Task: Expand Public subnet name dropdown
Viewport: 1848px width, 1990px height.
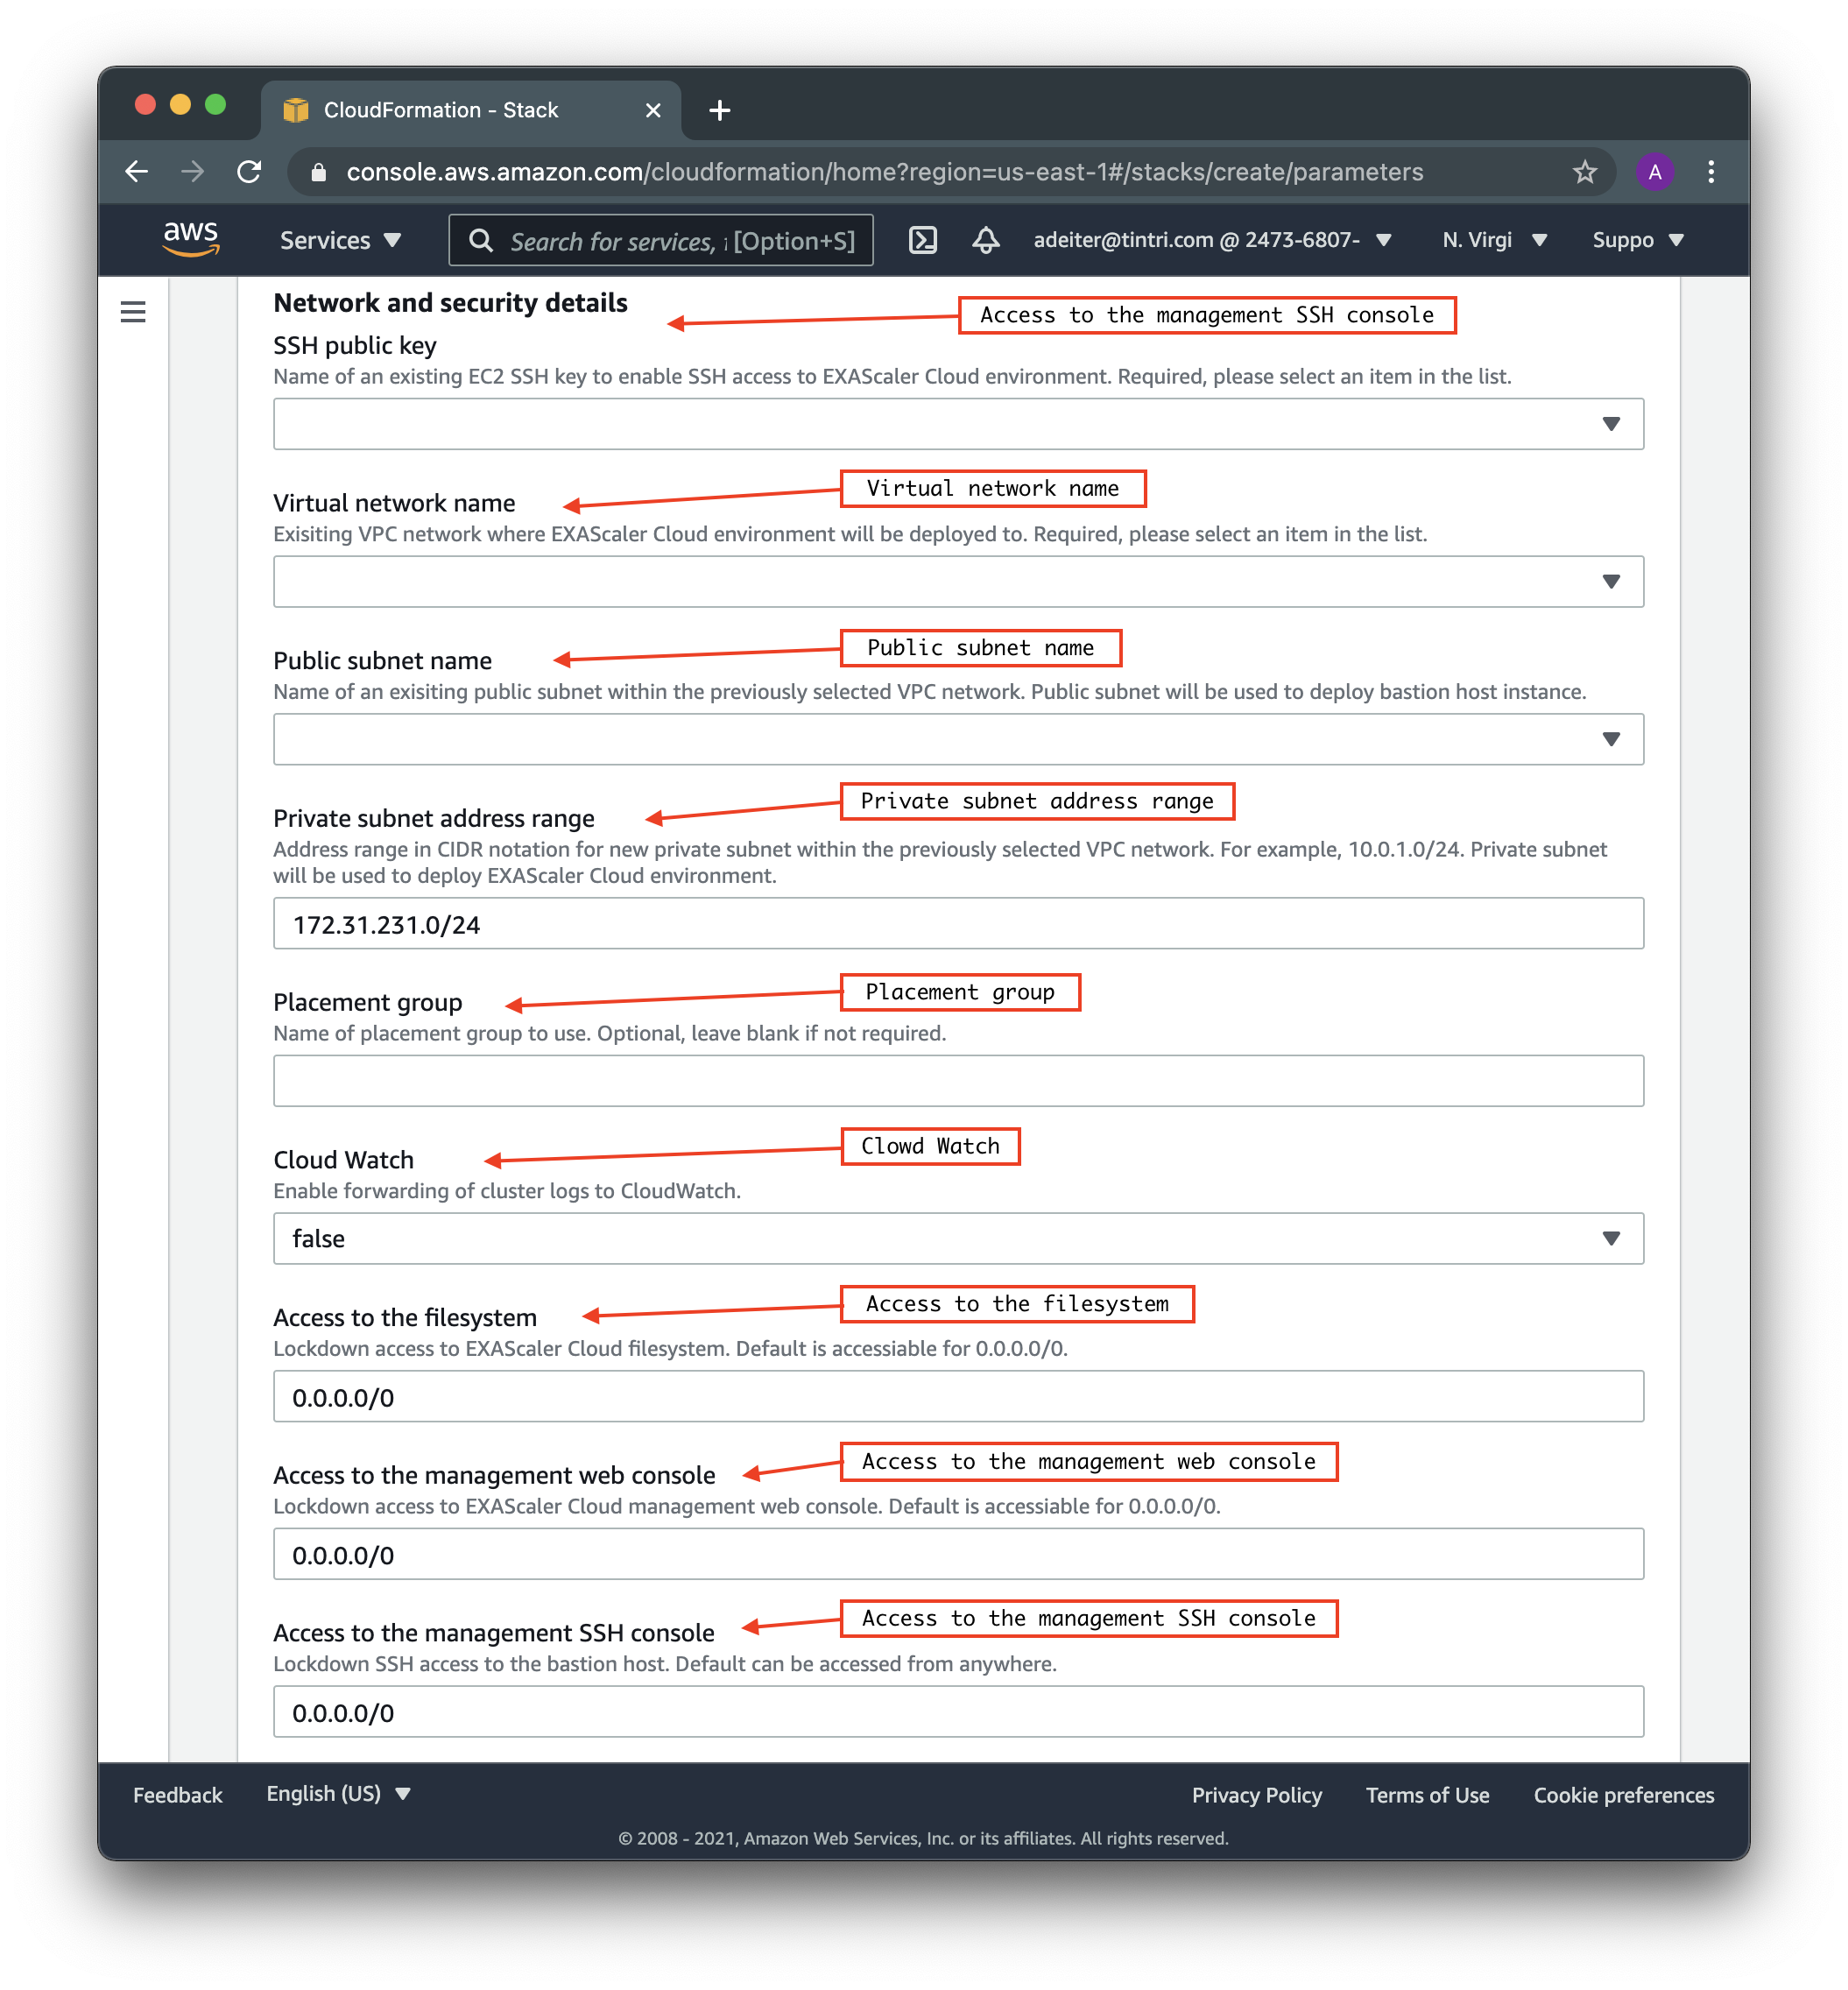Action: coord(957,739)
